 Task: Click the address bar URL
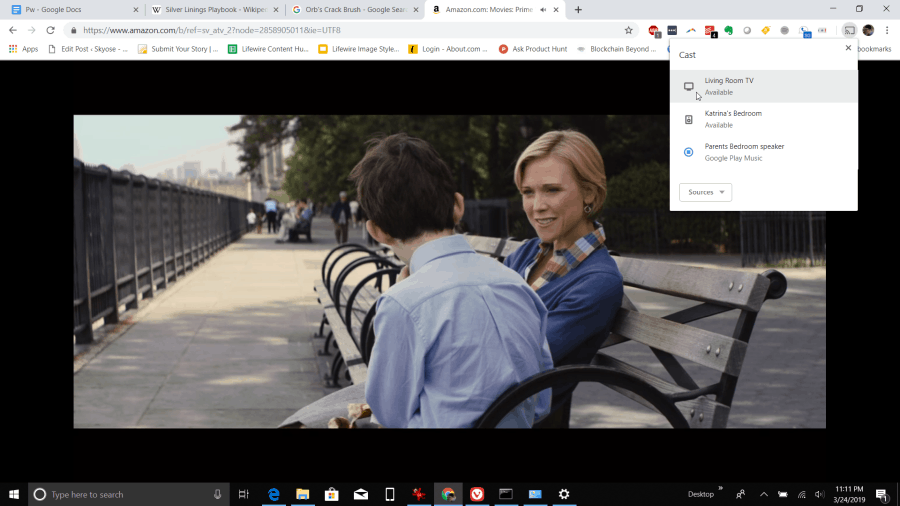(212, 30)
